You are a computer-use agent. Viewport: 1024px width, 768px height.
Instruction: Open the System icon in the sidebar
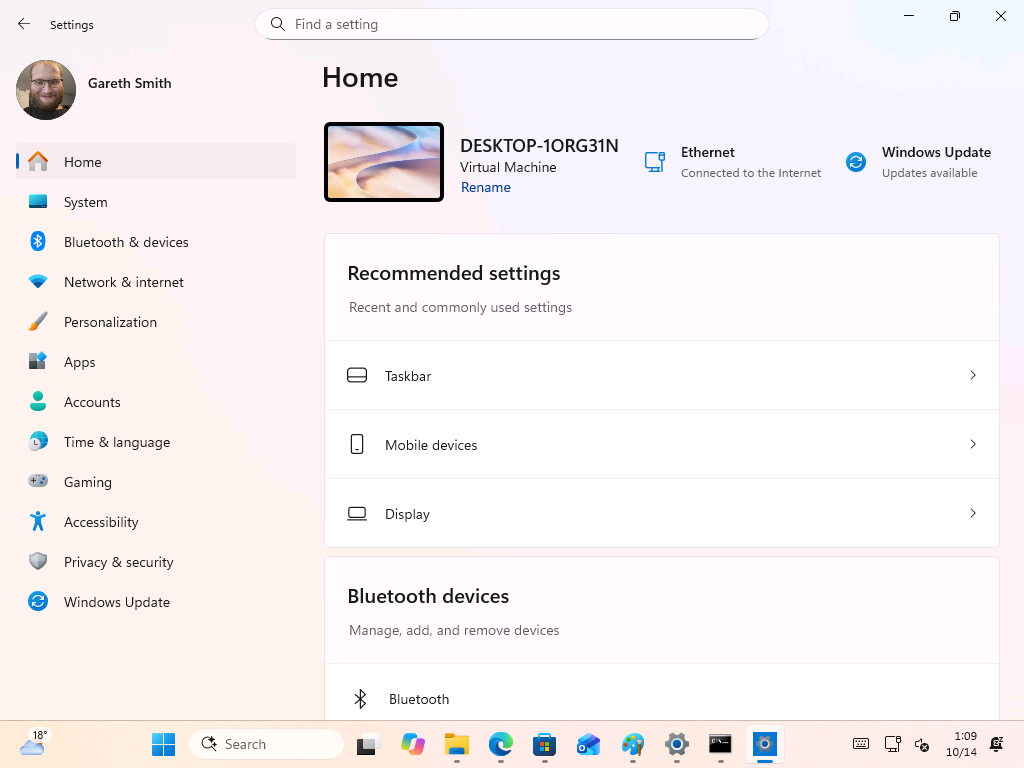tap(38, 201)
